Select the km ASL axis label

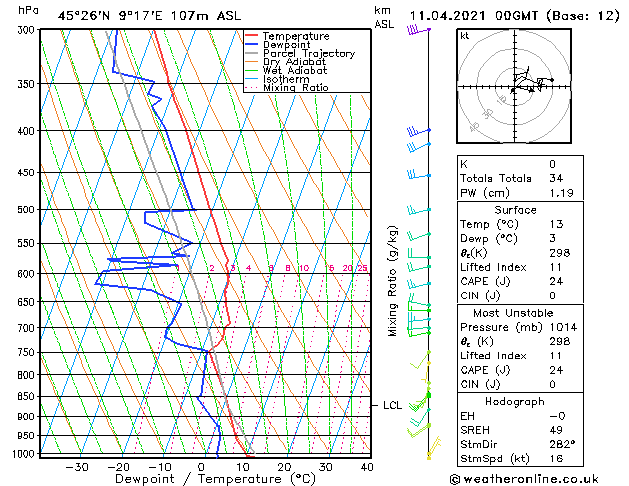(x=384, y=17)
